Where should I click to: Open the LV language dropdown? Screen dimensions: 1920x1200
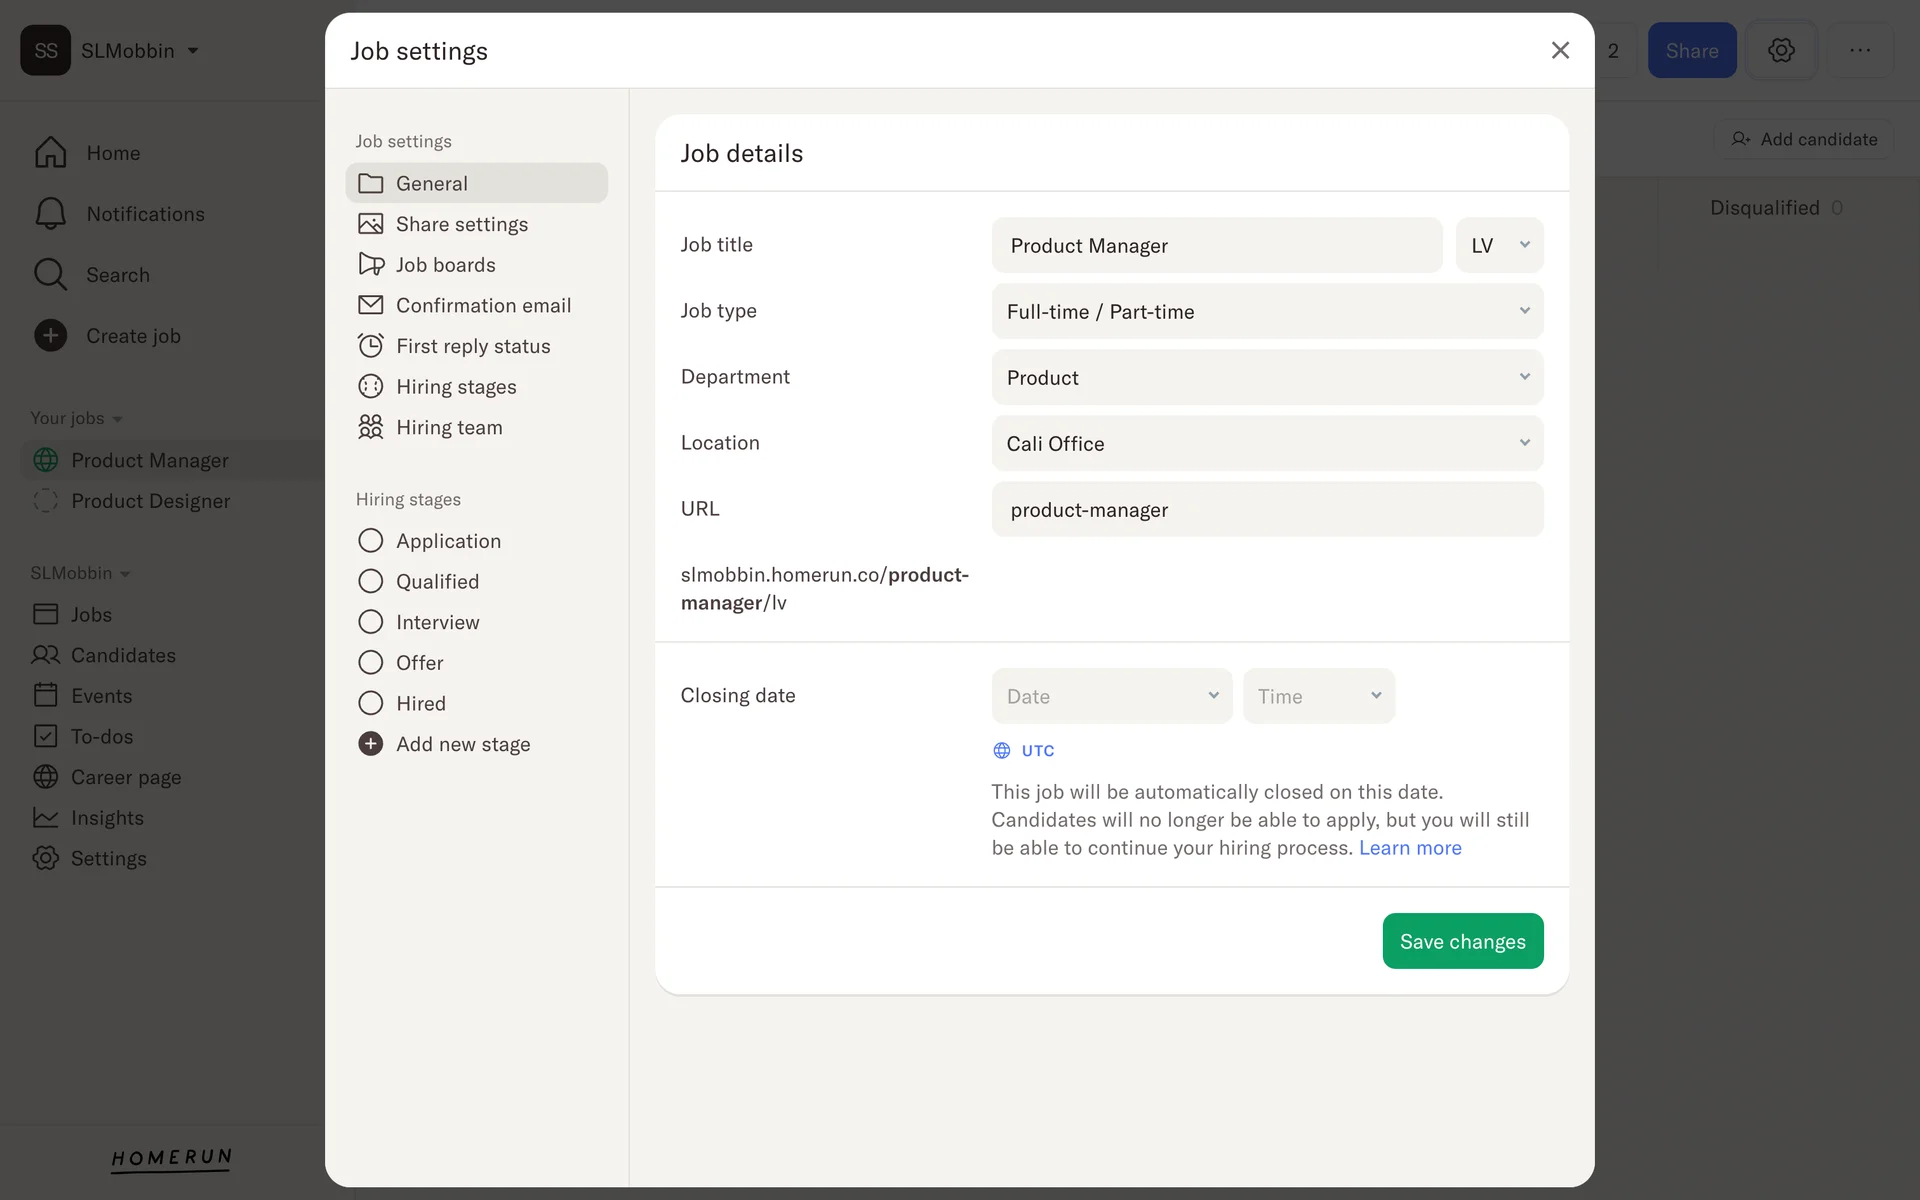tap(1498, 245)
